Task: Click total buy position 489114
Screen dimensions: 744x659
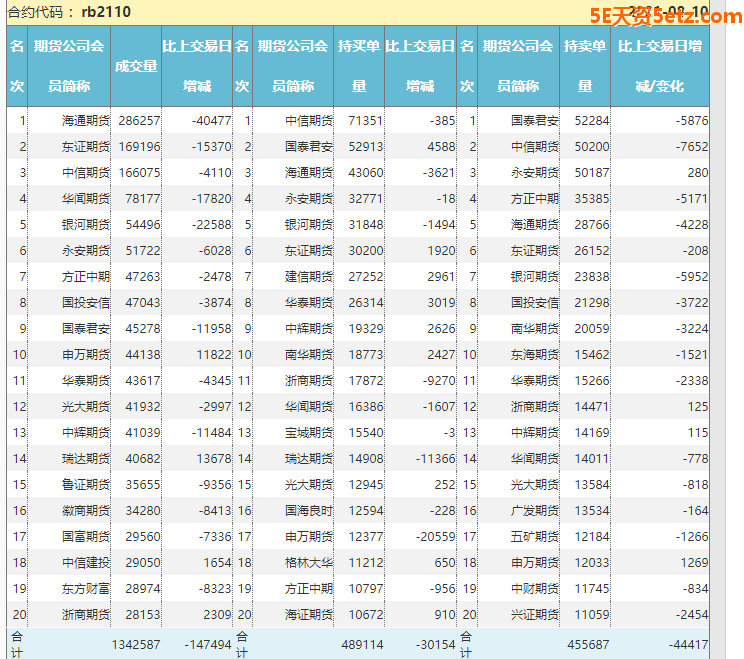Action: (362, 645)
